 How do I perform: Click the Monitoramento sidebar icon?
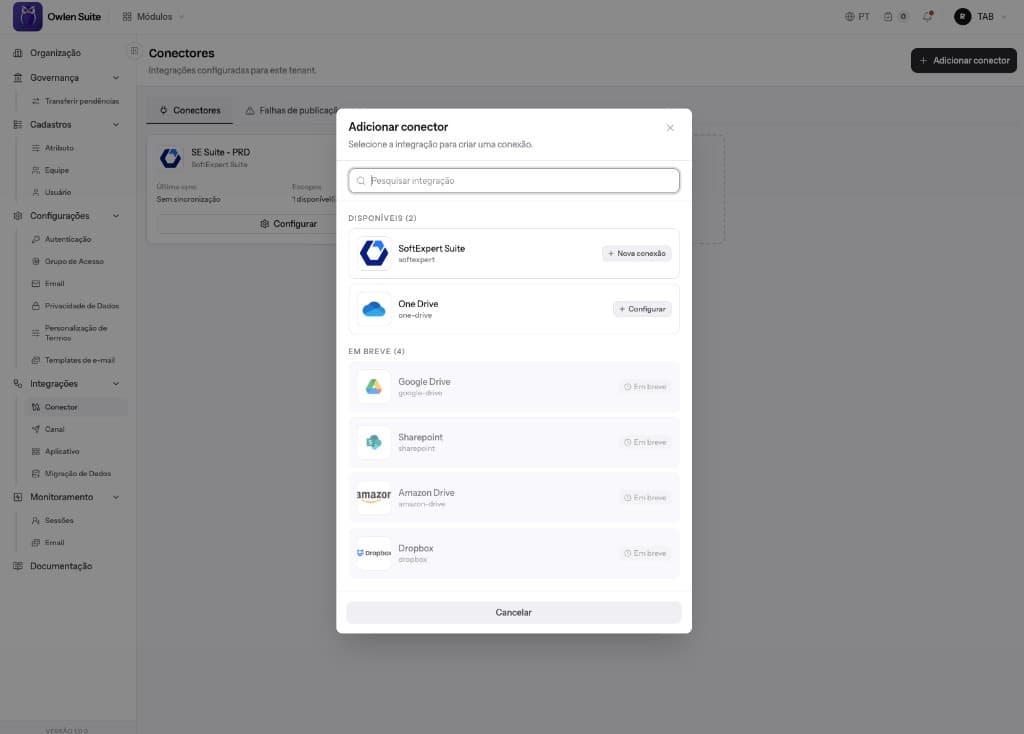18,497
